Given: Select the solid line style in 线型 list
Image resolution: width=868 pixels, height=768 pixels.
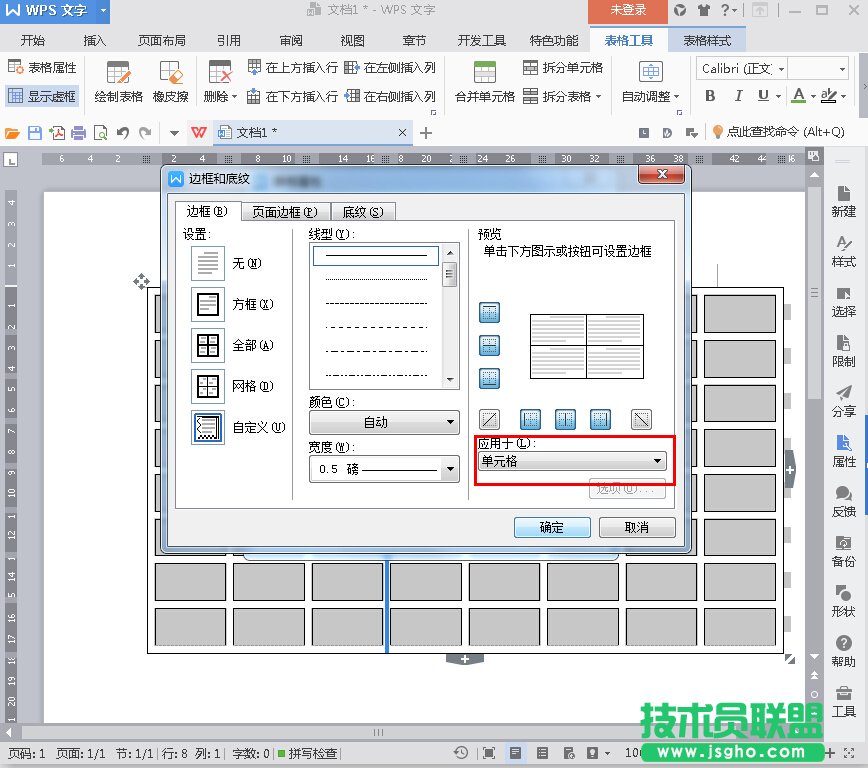Looking at the screenshot, I should [376, 256].
